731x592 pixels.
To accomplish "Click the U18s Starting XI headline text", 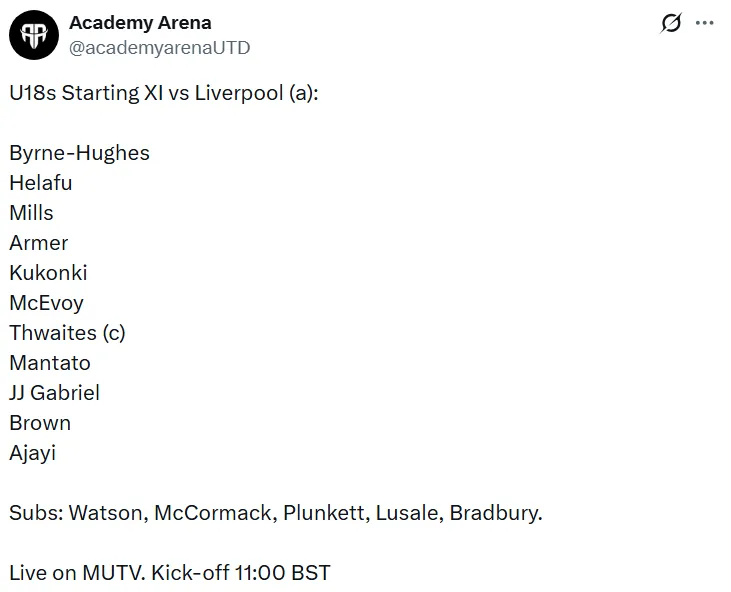I will click(164, 93).
